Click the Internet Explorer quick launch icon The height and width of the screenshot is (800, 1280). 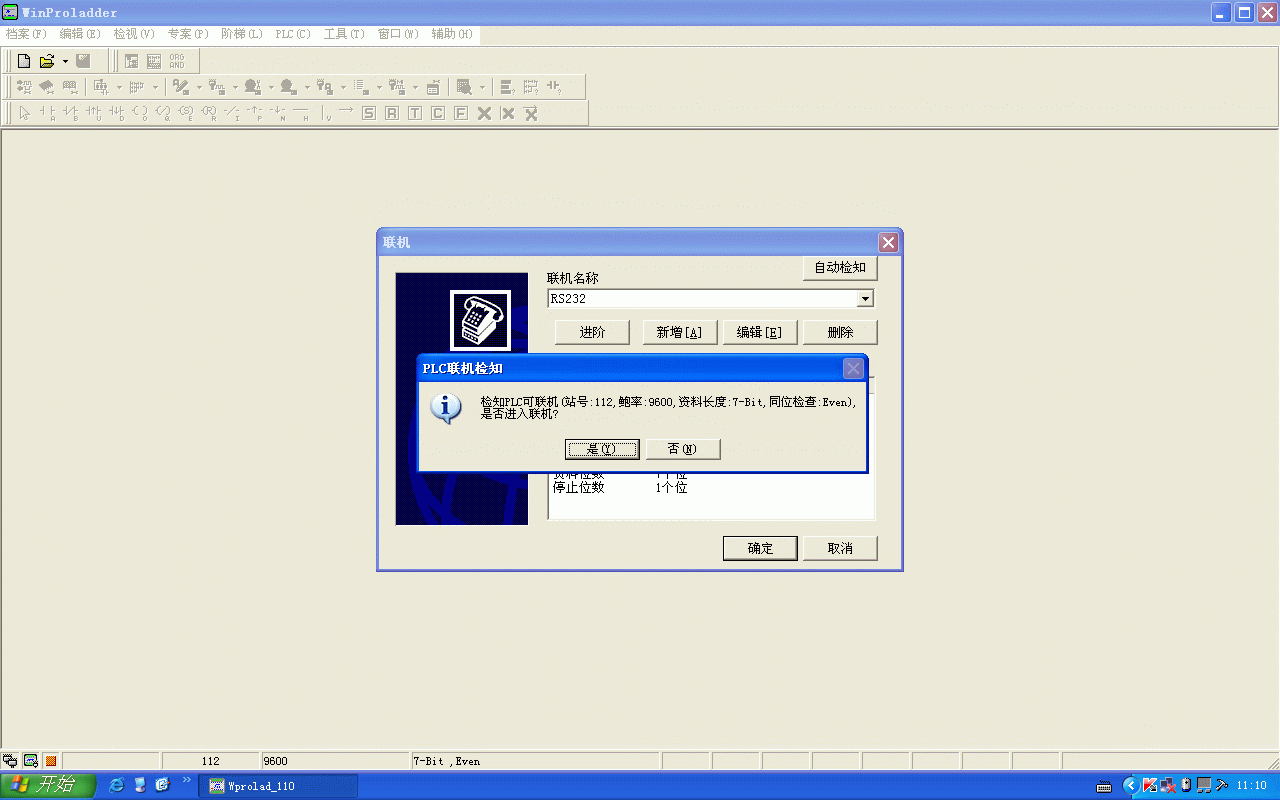117,785
